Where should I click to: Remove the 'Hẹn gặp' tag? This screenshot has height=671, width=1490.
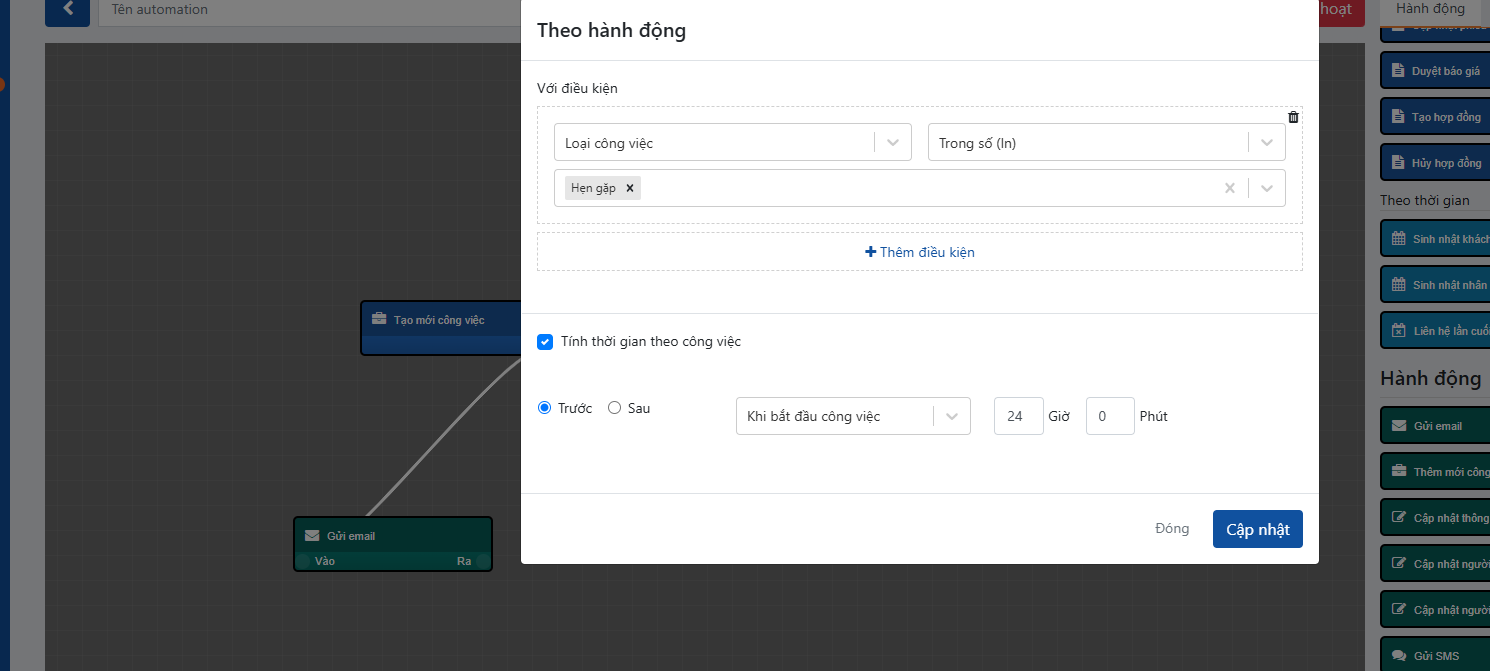pyautogui.click(x=630, y=188)
